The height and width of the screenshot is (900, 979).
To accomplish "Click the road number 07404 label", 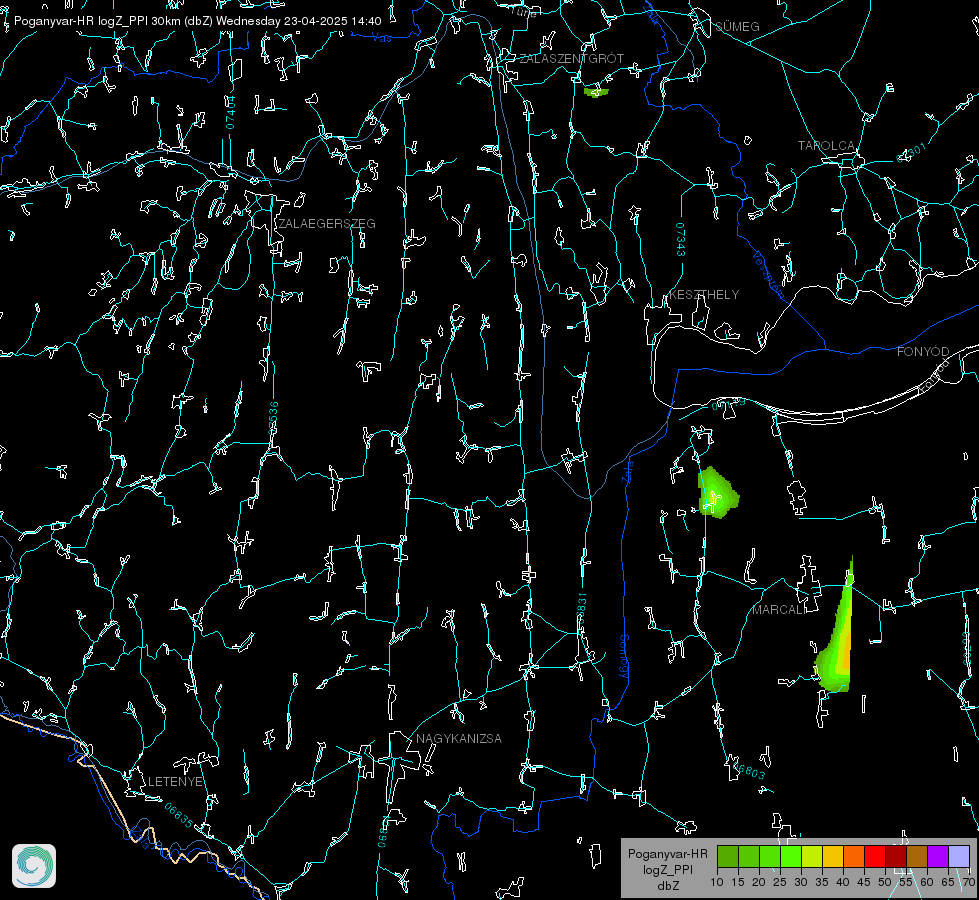I will click(231, 113).
